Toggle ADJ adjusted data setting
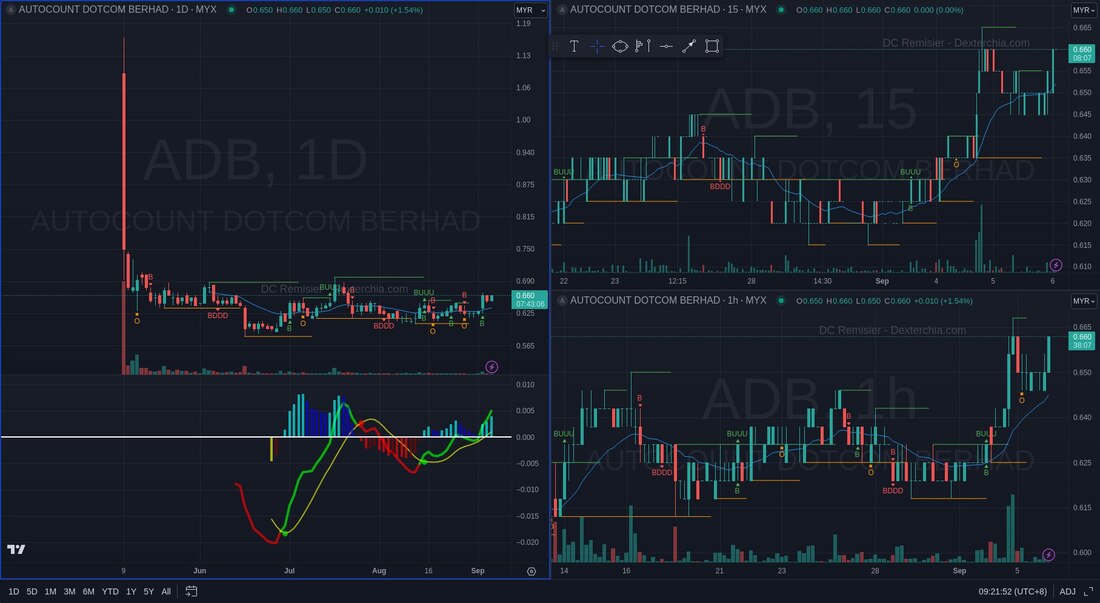Viewport: 1100px width, 603px height. [1067, 592]
